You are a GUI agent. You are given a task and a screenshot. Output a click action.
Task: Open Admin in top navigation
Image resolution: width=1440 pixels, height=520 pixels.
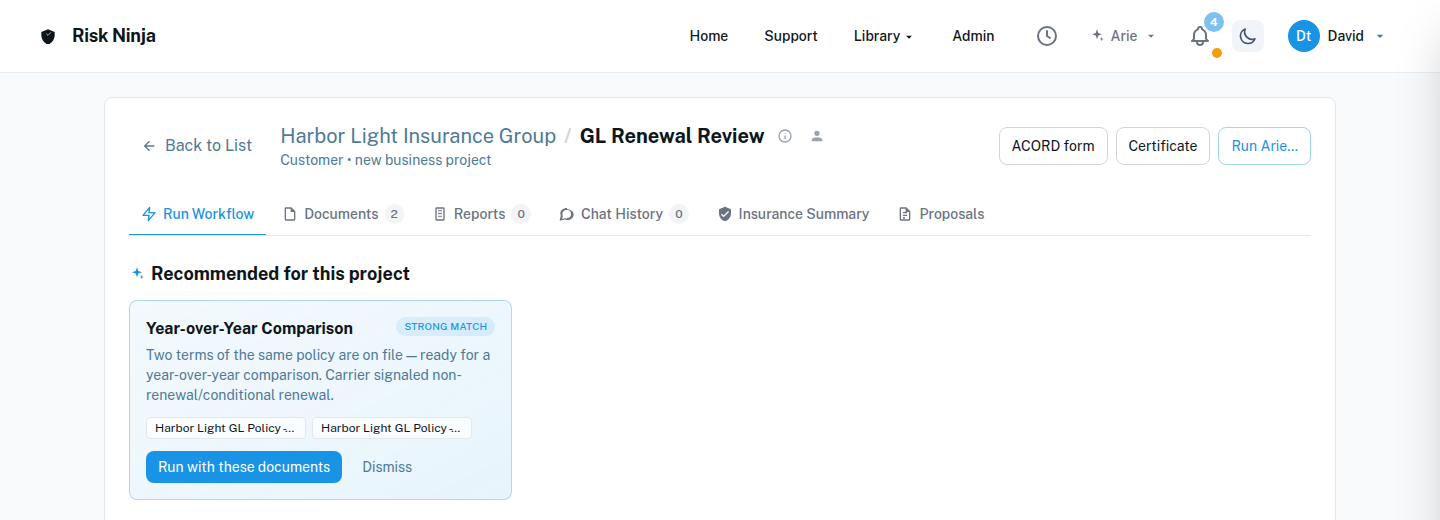[x=973, y=36]
